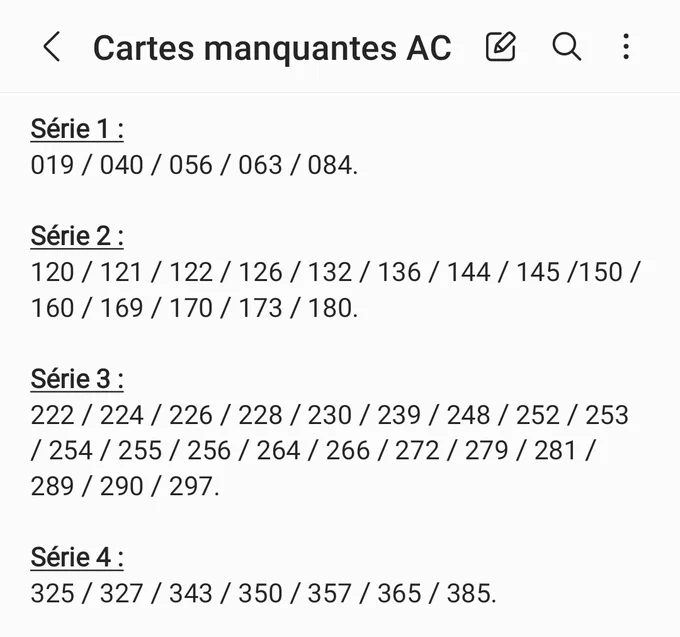This screenshot has height=637, width=680.
Task: Open search with the magnifier icon
Action: (566, 46)
